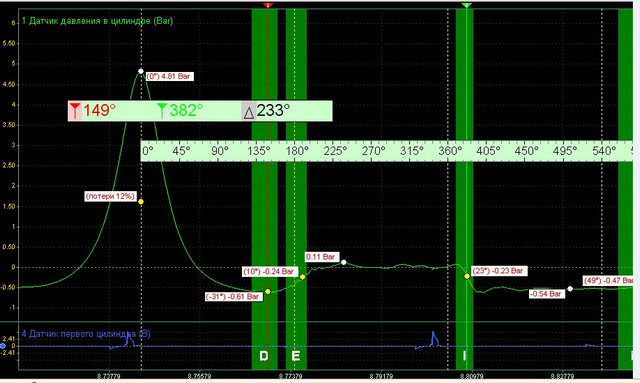Click the (49°) -0.47 Bar label
Image resolution: width=640 pixels, height=383 pixels.
(608, 281)
